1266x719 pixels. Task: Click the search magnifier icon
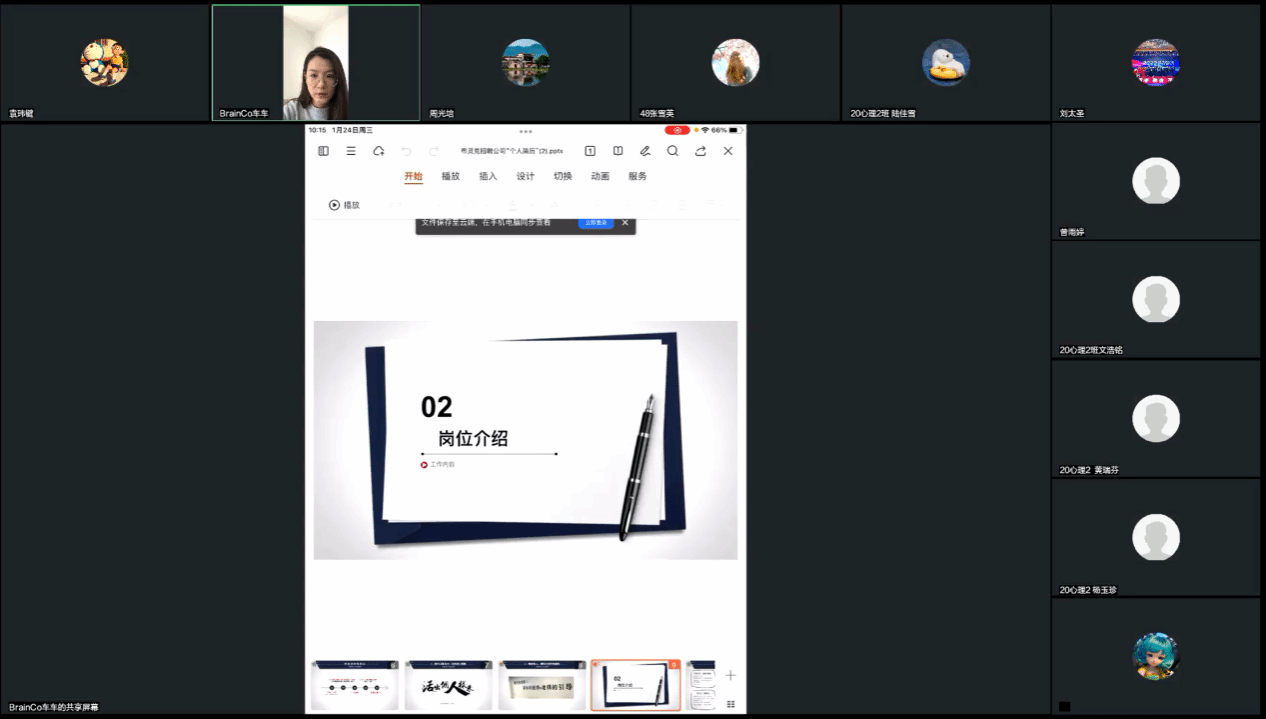(673, 151)
